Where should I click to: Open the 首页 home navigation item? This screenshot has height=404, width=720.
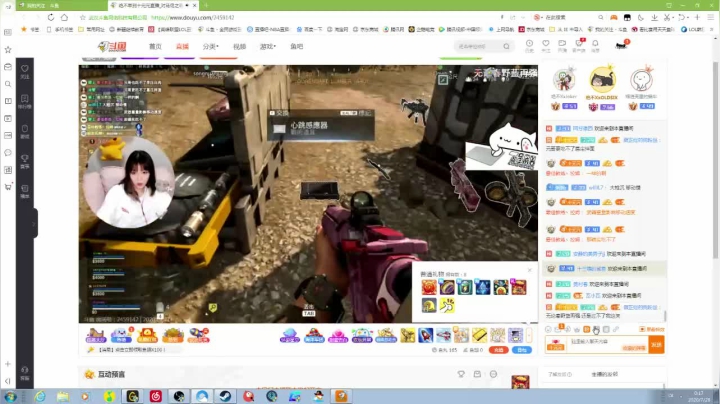click(155, 46)
